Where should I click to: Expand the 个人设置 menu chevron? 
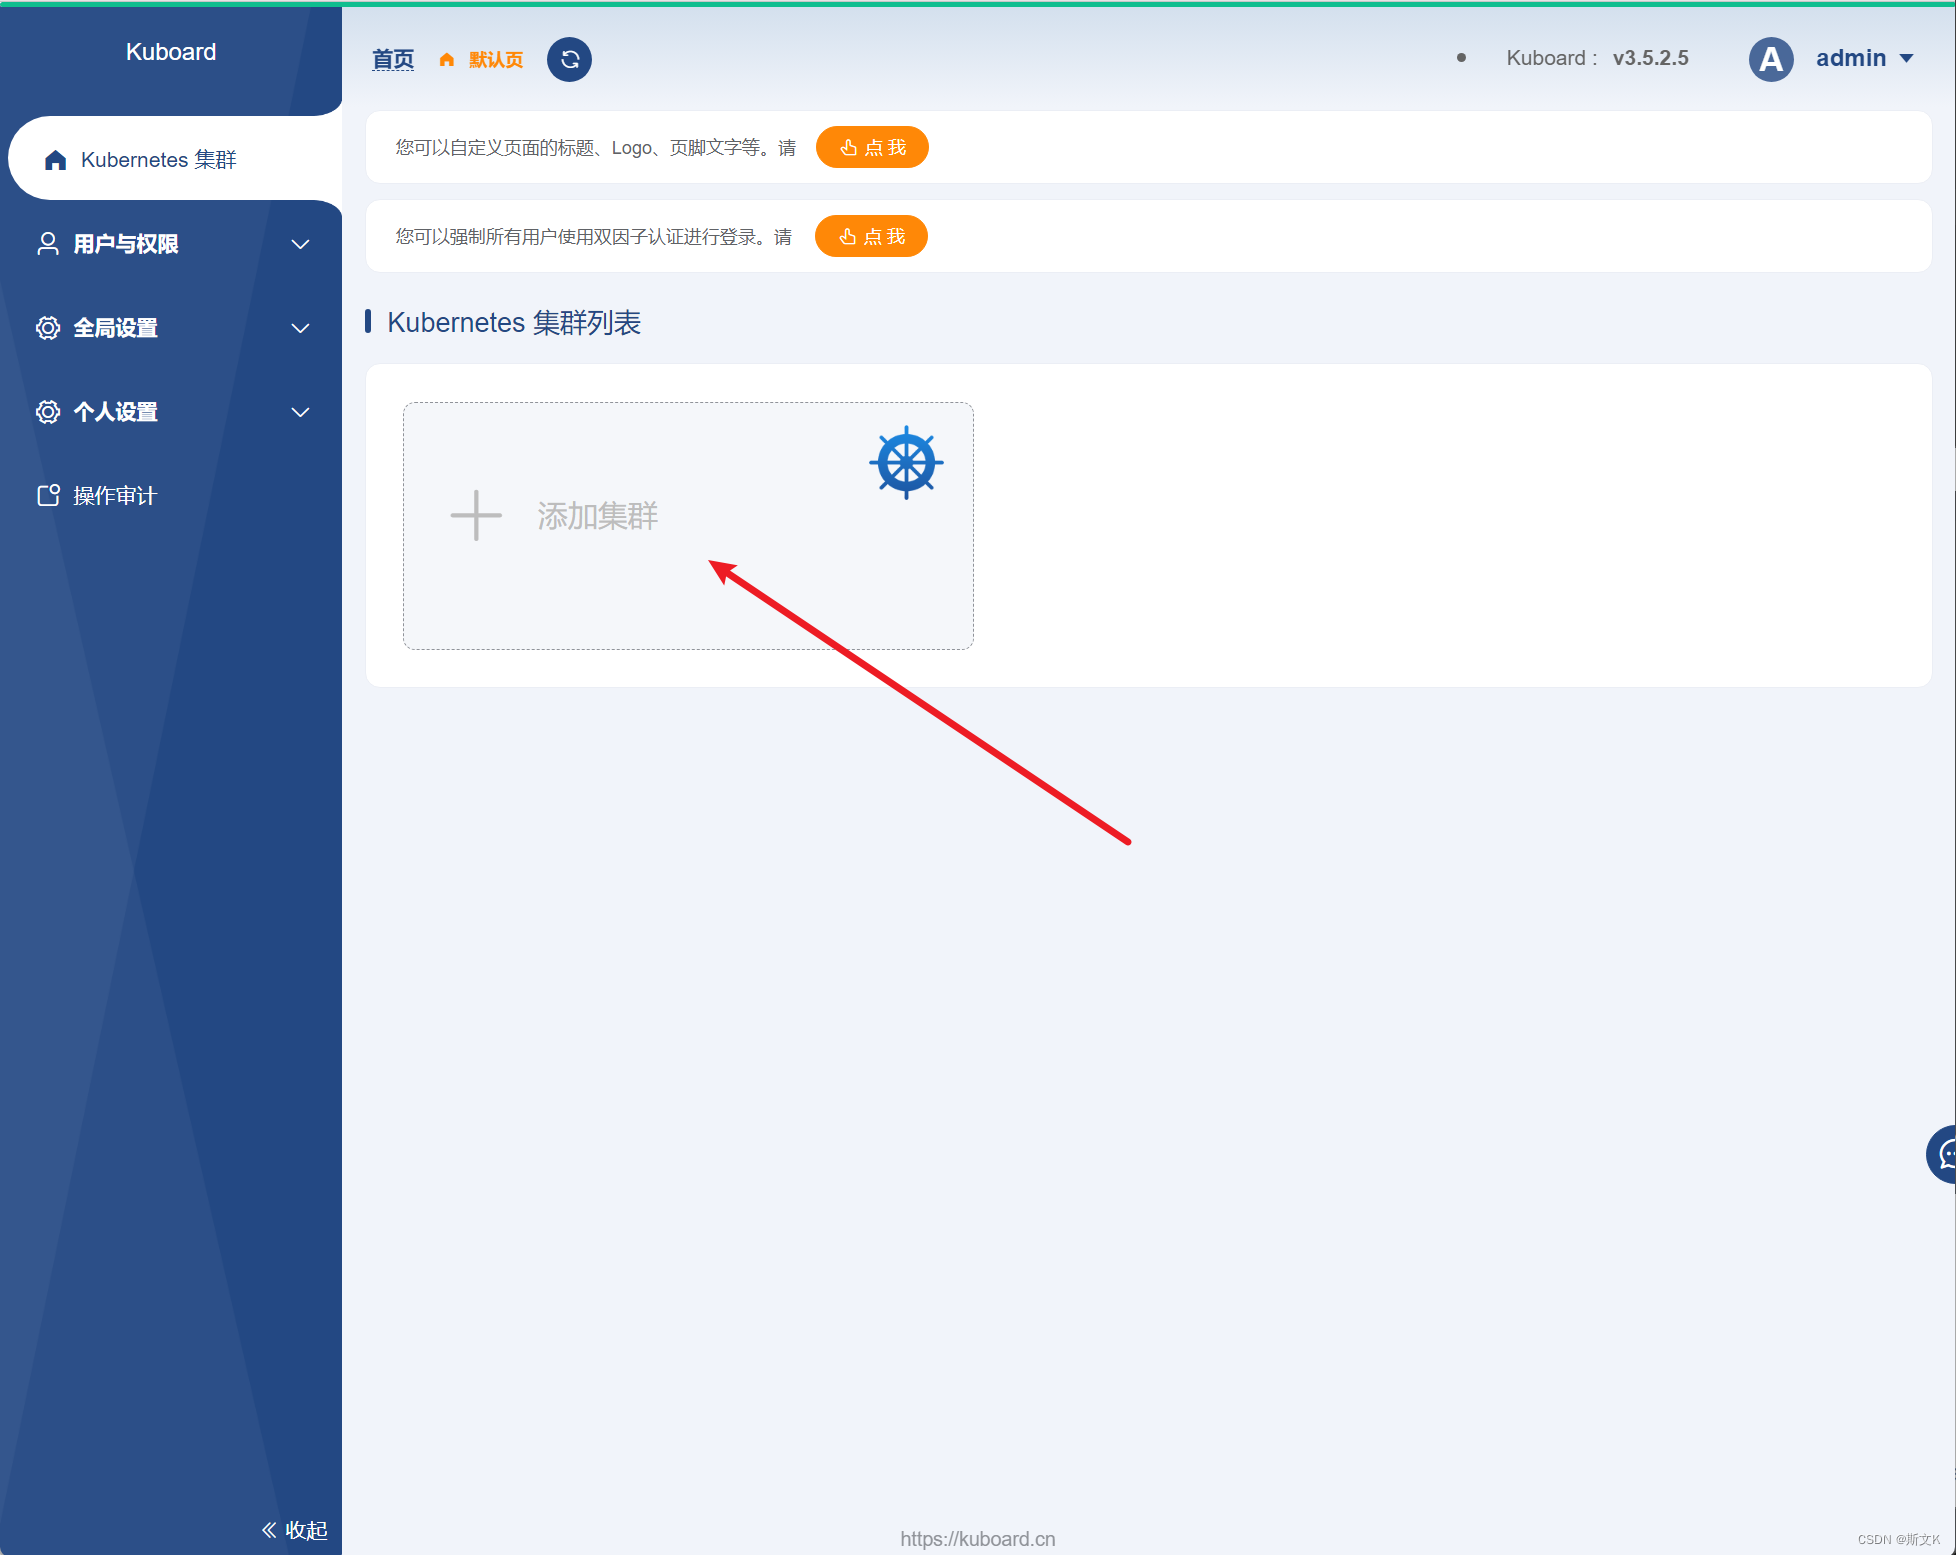[x=300, y=412]
